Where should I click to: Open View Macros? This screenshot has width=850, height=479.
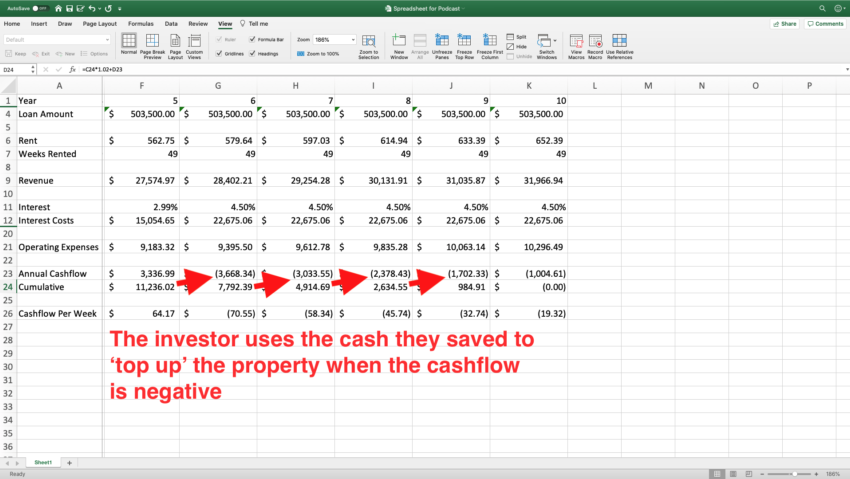point(576,47)
